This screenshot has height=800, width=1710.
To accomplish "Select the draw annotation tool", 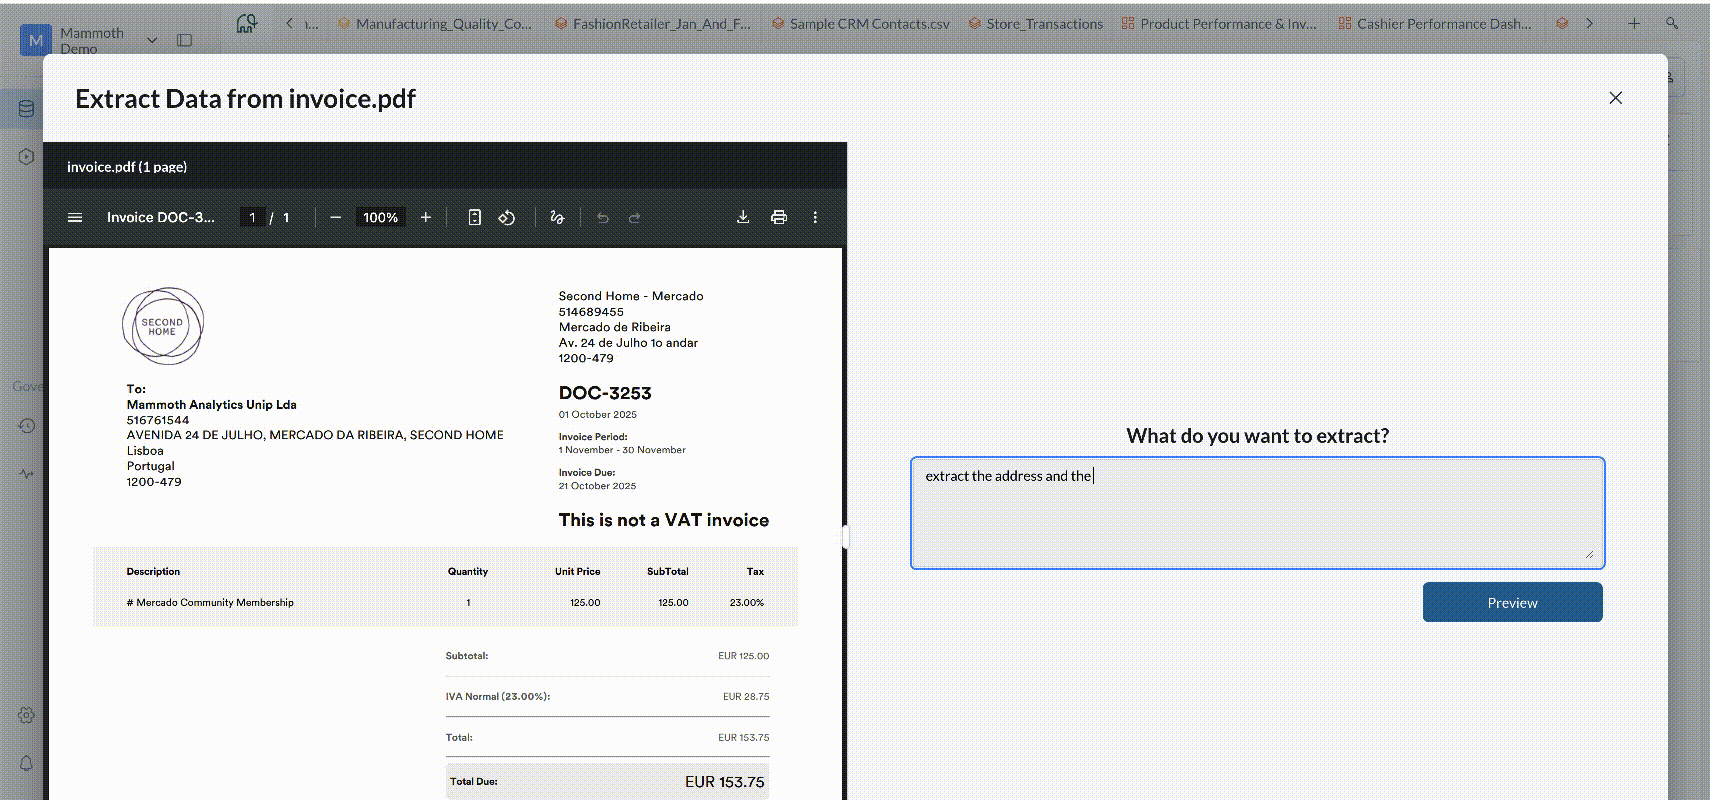I will 557,217.
